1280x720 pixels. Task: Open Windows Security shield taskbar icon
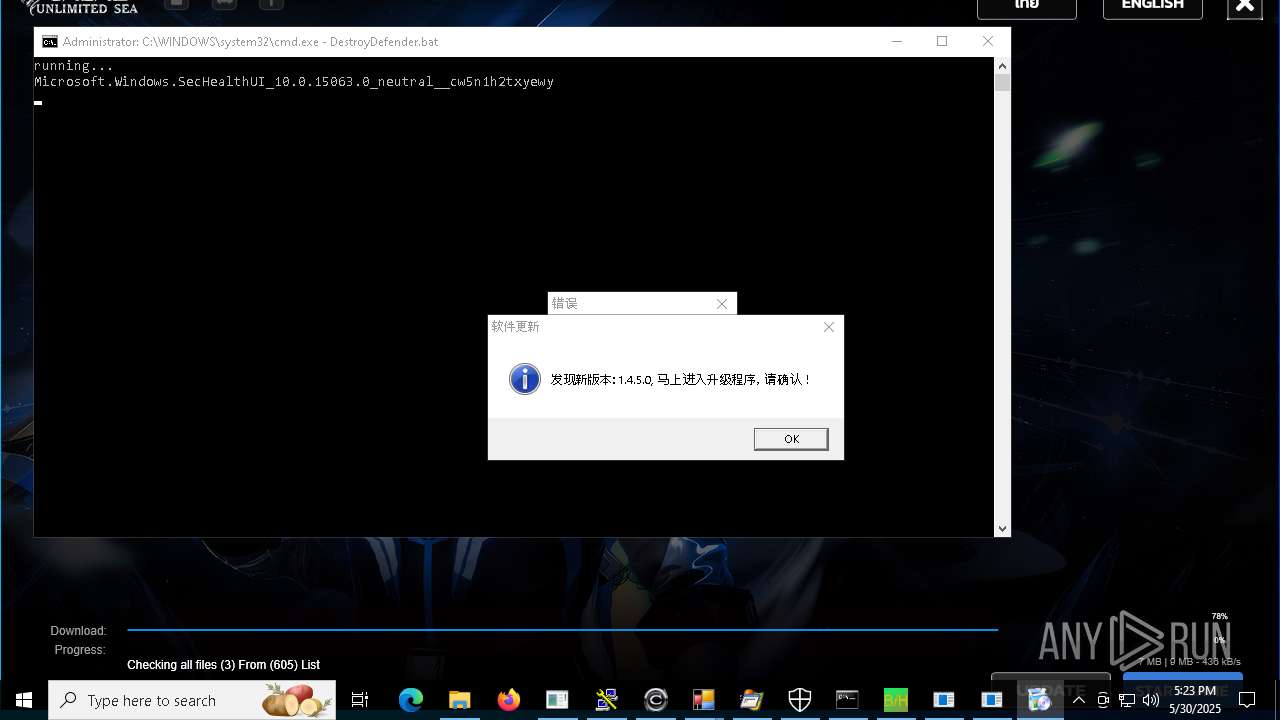[800, 700]
